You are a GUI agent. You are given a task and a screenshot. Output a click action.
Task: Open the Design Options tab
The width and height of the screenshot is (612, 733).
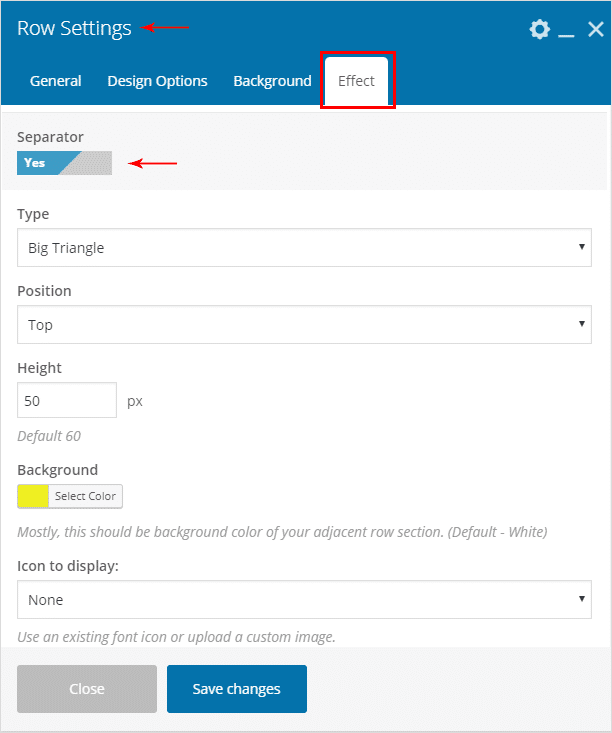(x=158, y=81)
